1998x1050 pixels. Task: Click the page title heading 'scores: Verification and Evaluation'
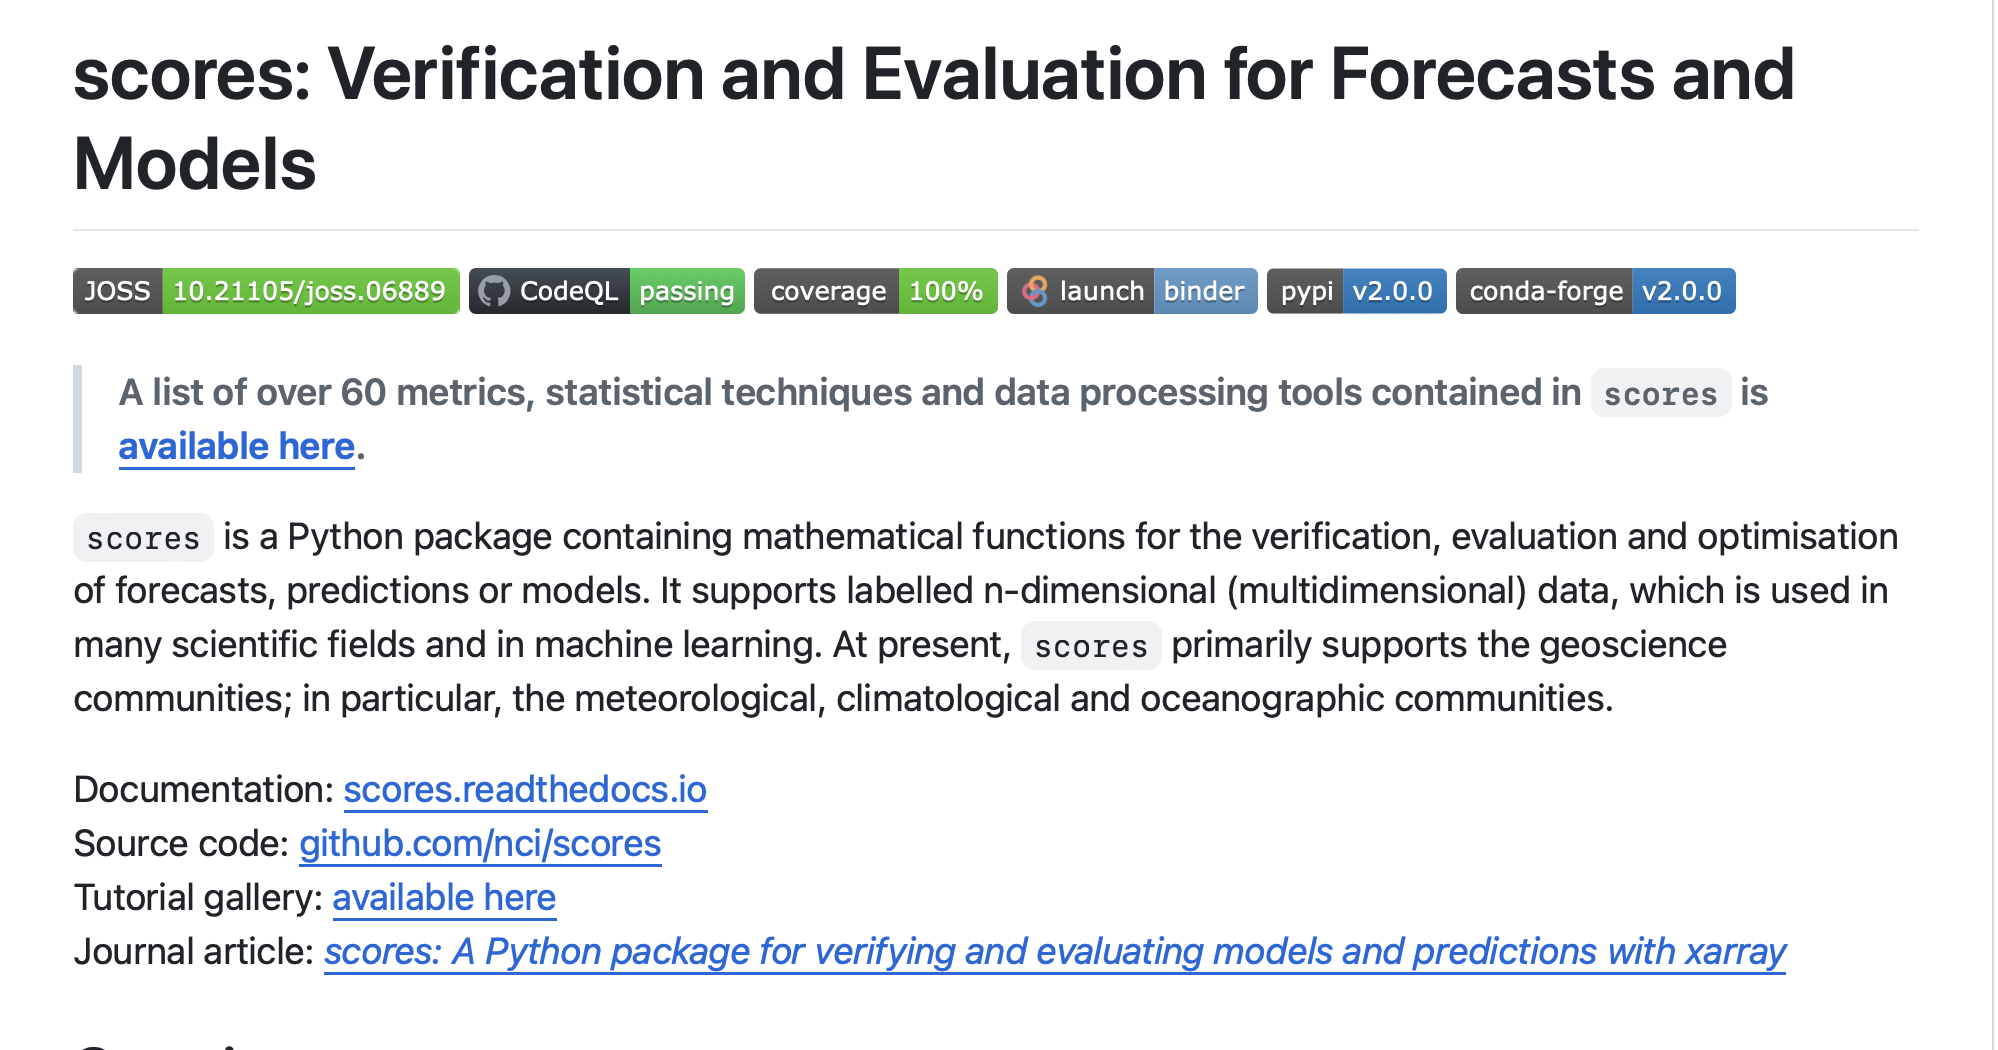pyautogui.click(x=934, y=119)
